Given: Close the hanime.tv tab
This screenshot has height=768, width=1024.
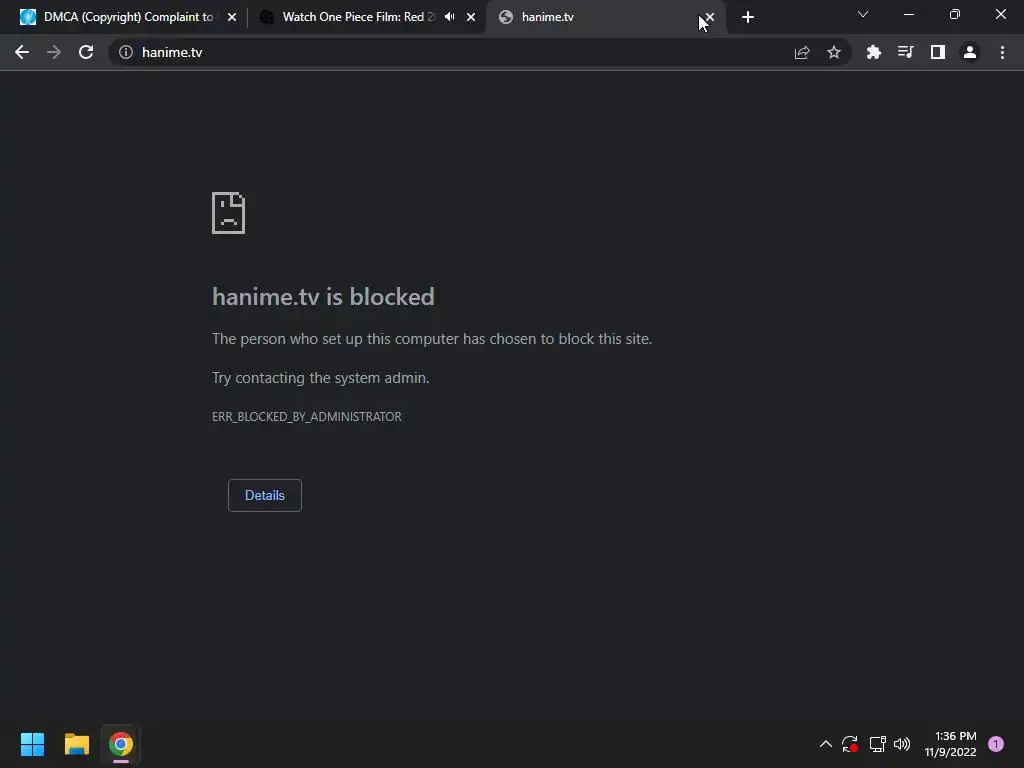Looking at the screenshot, I should point(710,17).
